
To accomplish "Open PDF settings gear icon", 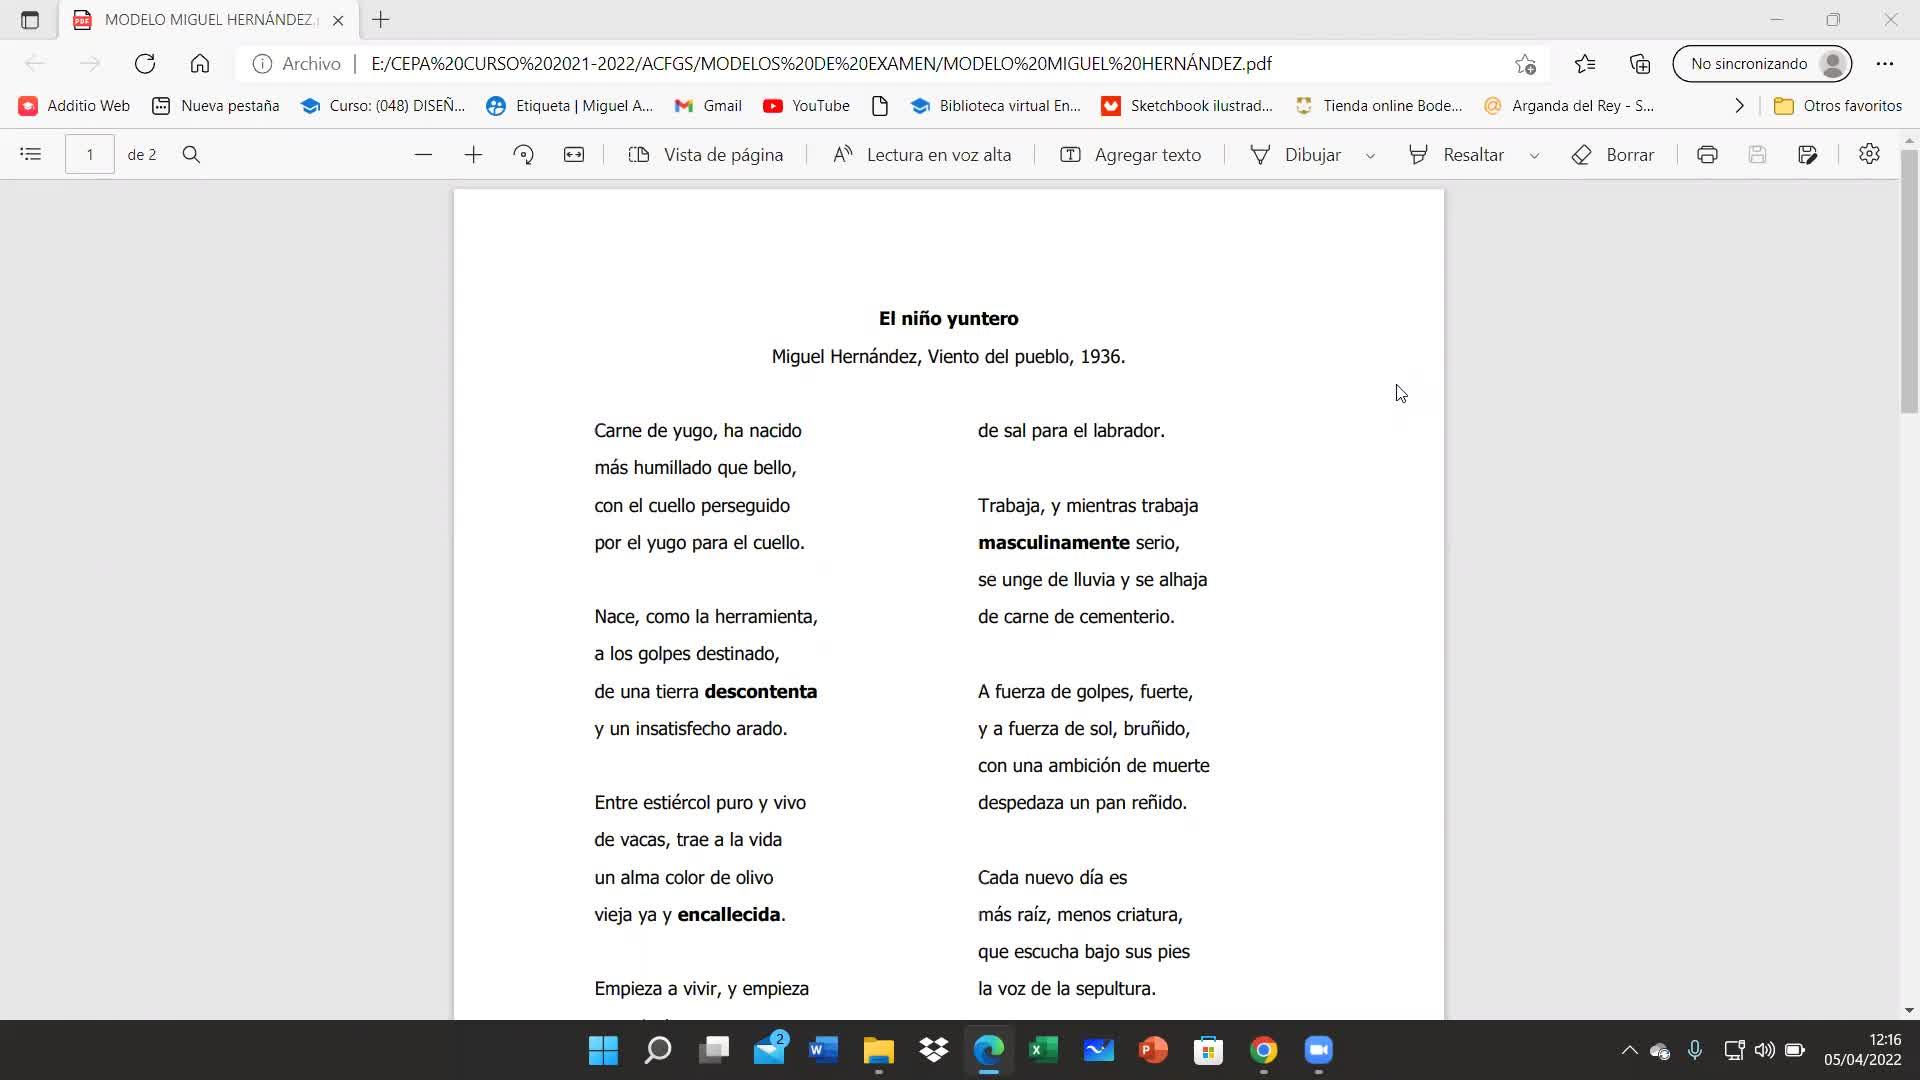I will (1869, 154).
